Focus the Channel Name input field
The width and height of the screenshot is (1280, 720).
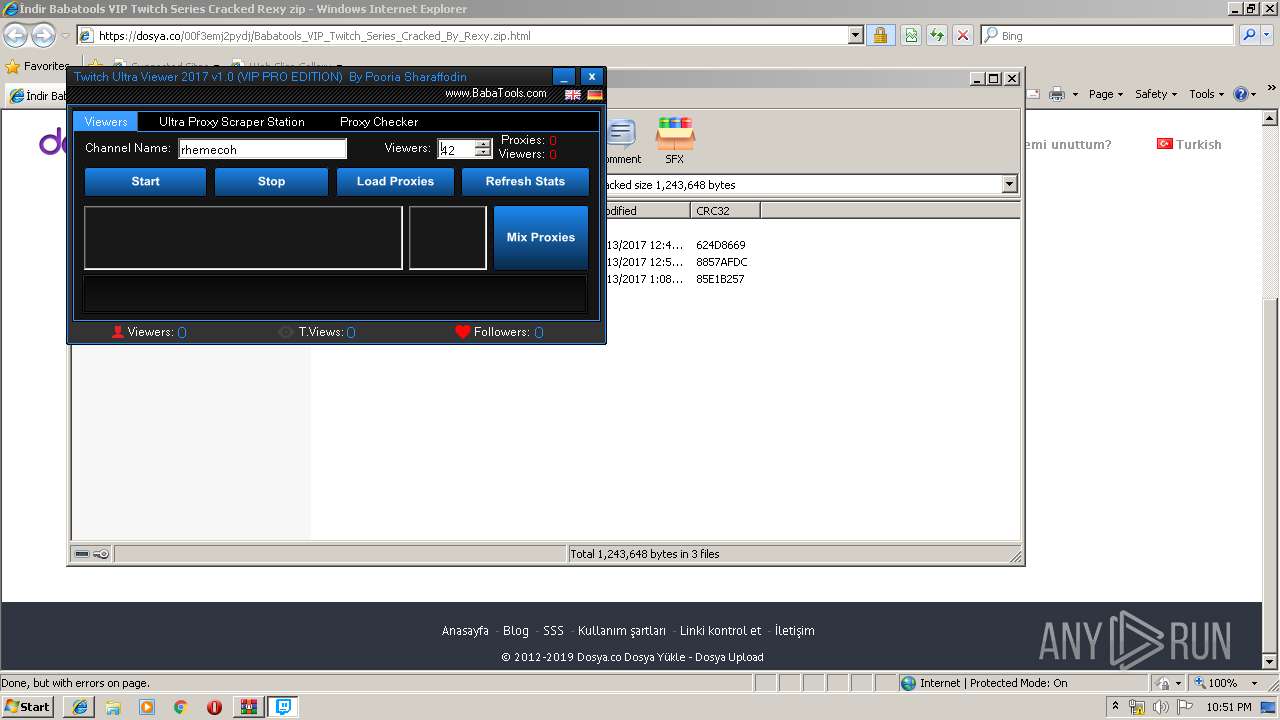263,149
